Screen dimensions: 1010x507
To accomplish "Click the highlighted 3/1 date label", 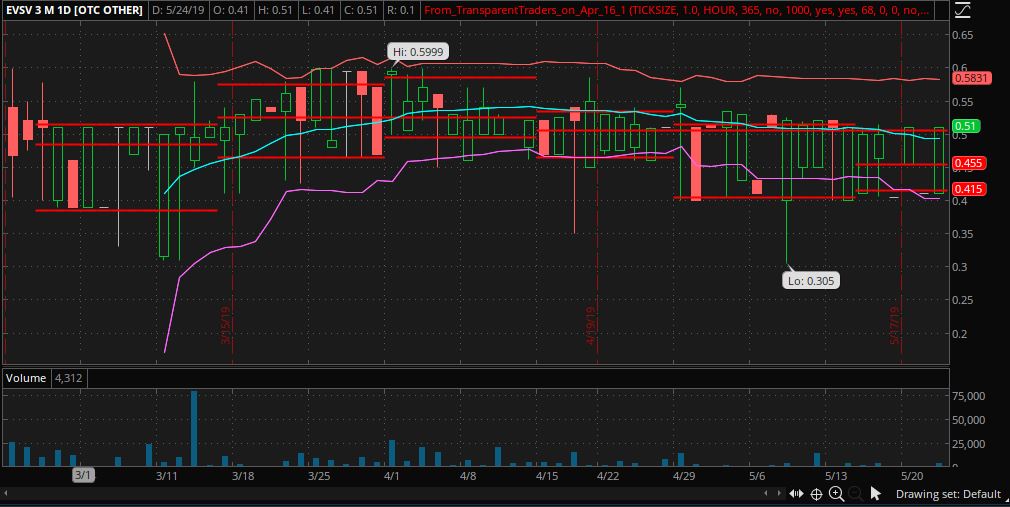I will 83,476.
